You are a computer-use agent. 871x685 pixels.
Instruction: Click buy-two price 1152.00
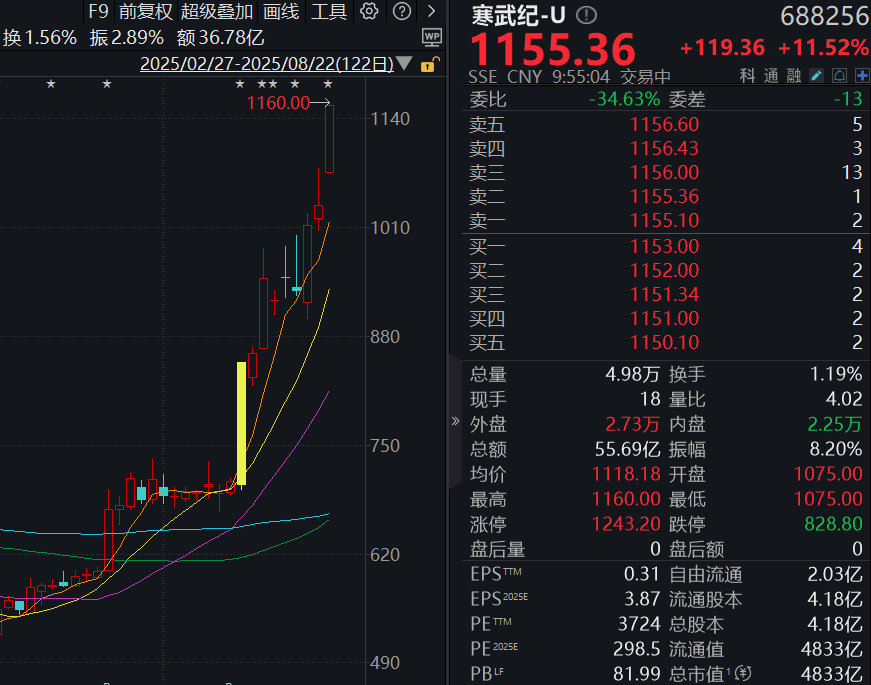pyautogui.click(x=664, y=270)
